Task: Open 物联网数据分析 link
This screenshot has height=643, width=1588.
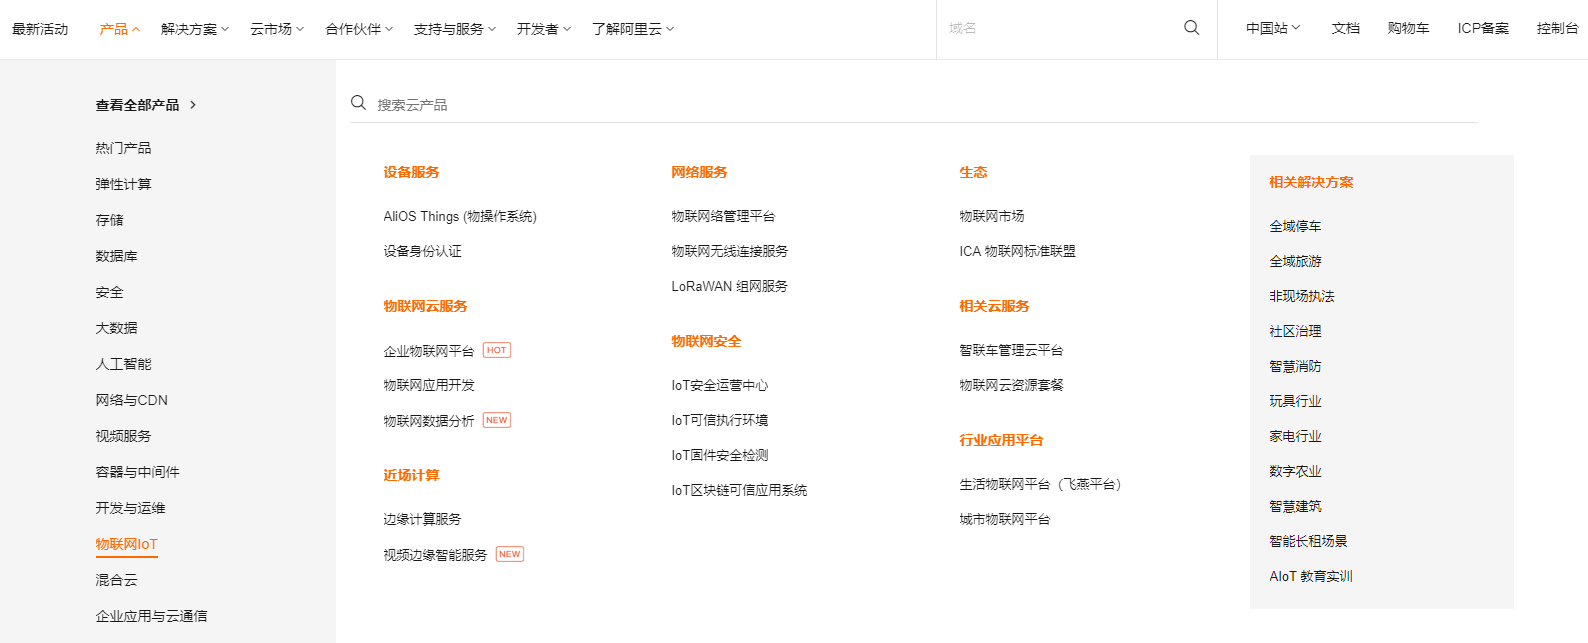Action: (x=429, y=421)
